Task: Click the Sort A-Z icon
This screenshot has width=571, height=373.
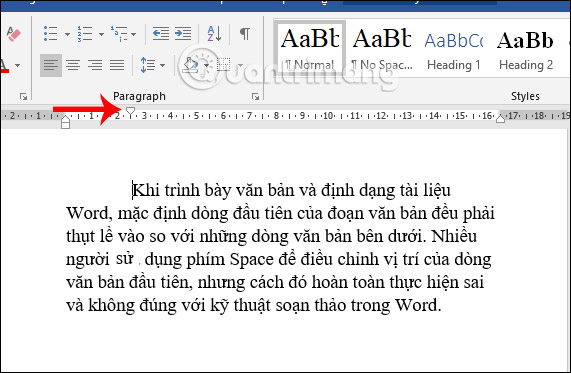Action: tap(214, 34)
